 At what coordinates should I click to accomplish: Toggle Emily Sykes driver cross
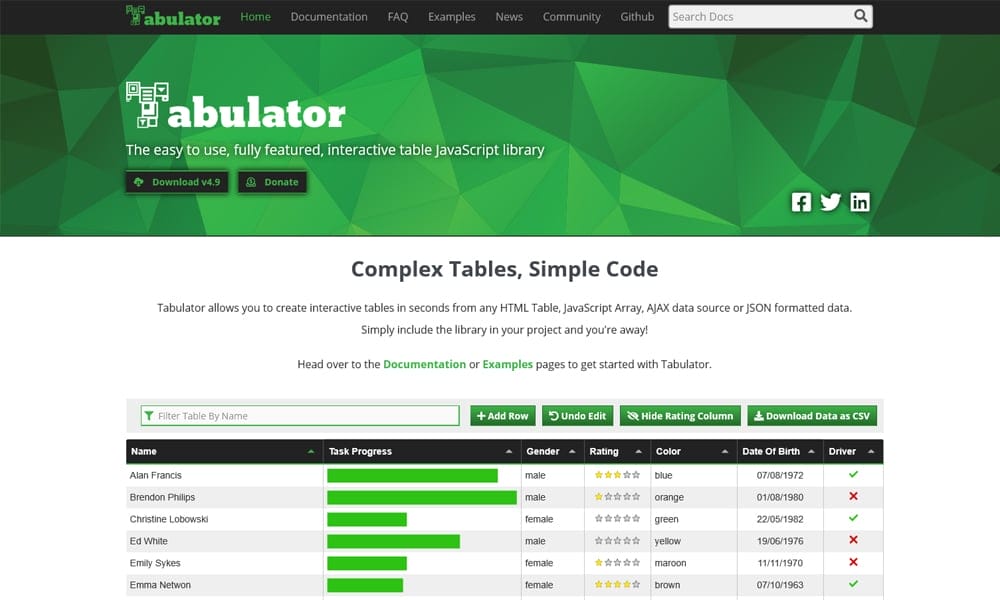click(853, 562)
